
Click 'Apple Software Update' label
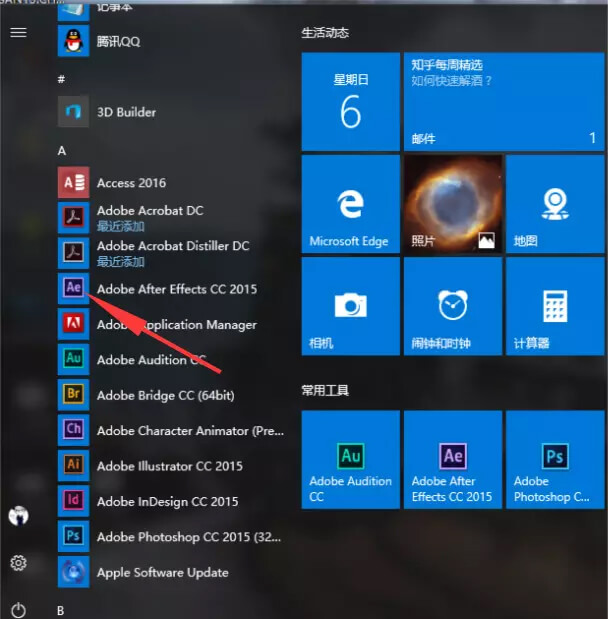point(163,572)
